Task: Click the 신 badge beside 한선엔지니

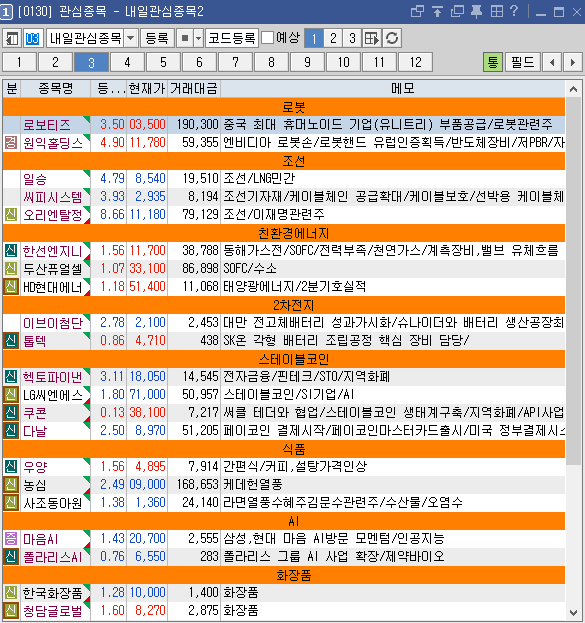Action: coord(11,250)
